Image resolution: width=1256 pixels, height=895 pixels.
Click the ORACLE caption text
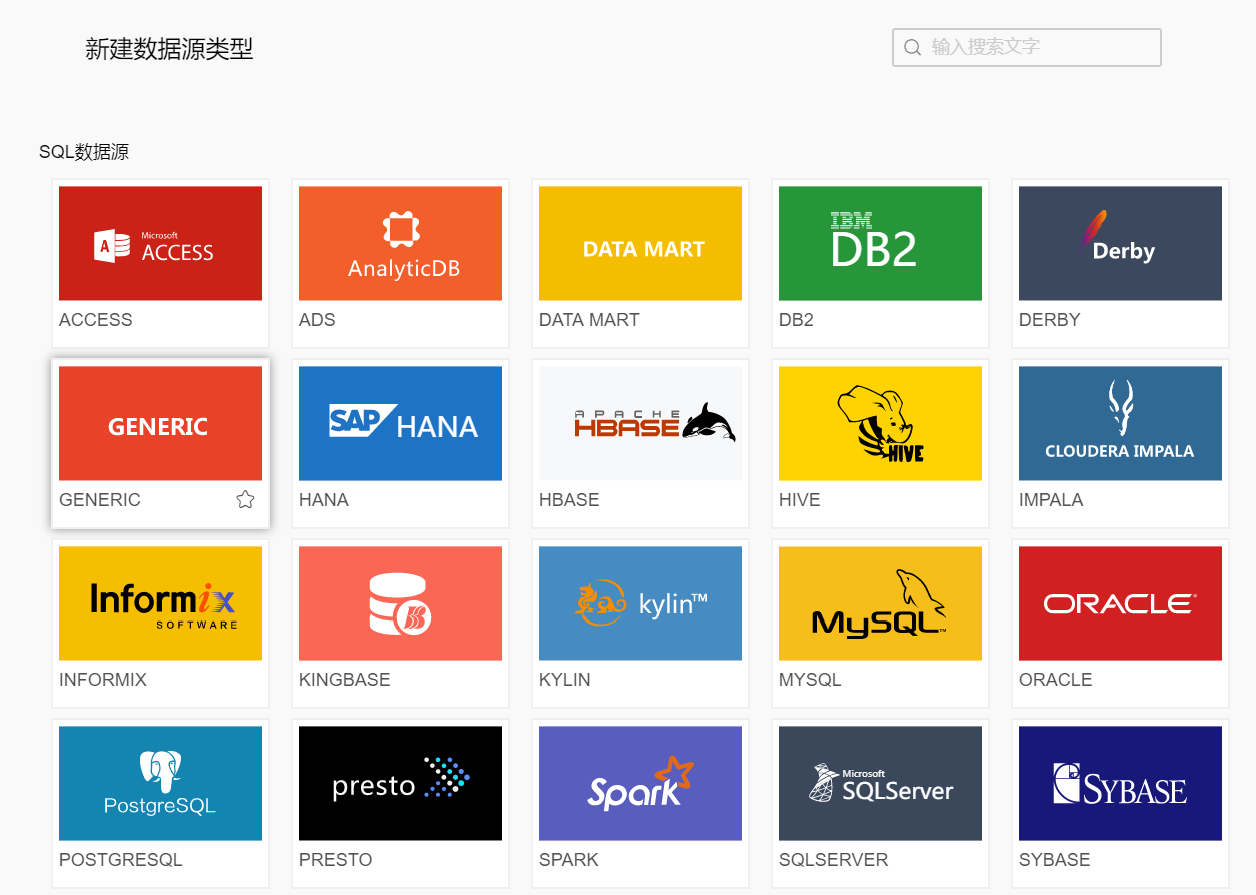(1056, 680)
